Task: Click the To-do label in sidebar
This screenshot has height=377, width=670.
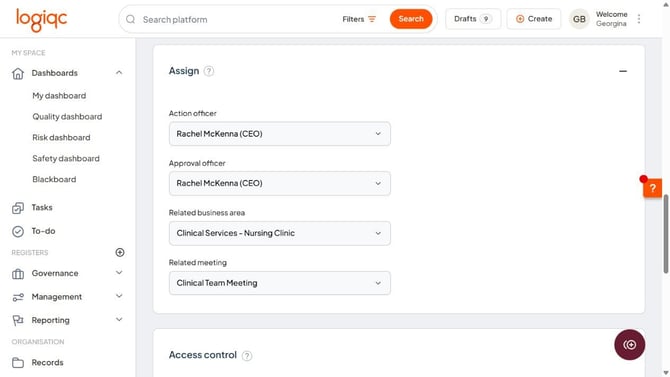Action: [43, 231]
